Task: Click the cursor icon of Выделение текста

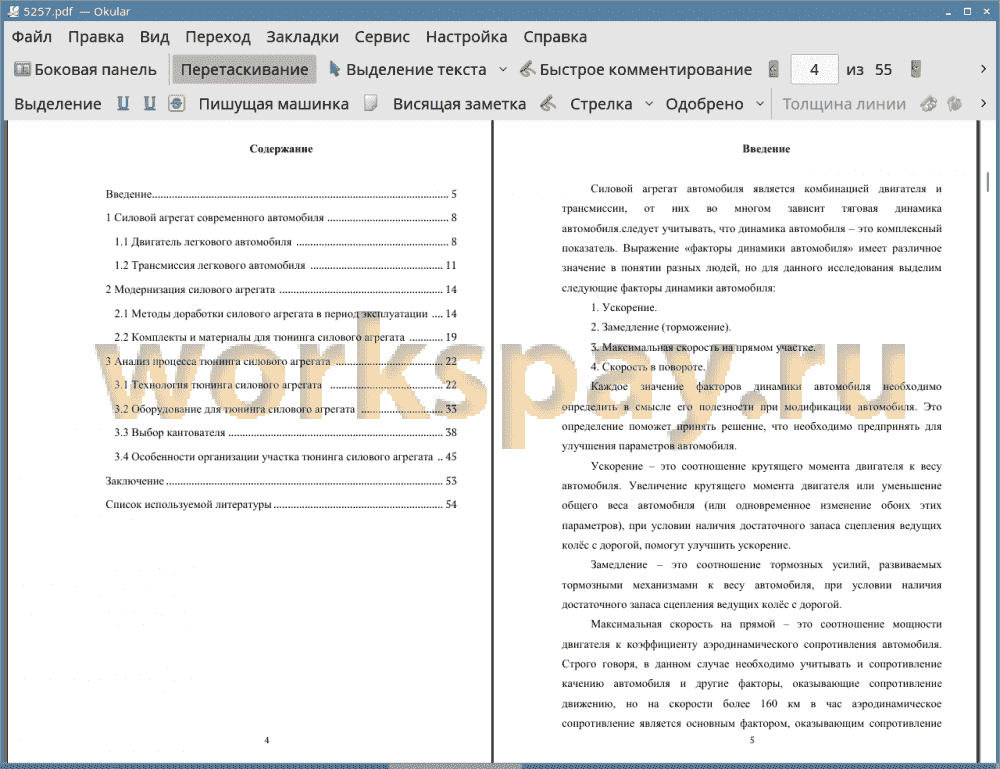Action: 334,69
